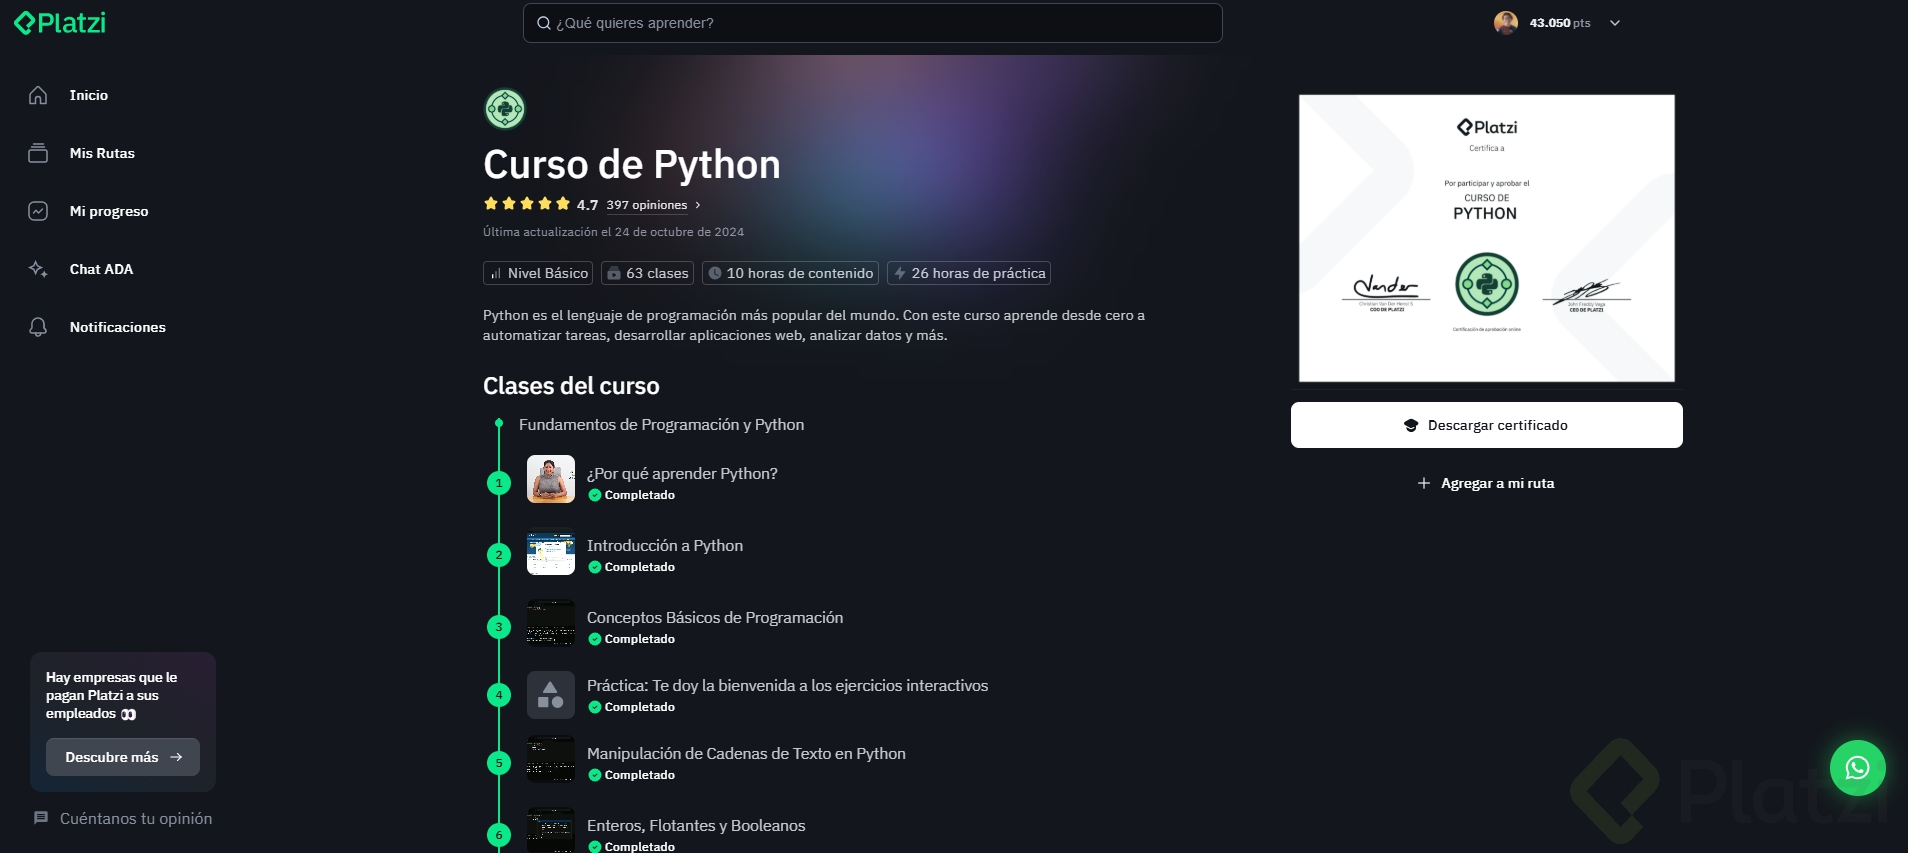Click the feedback icon beside Cuéntanos tu opinión
This screenshot has height=853, width=1908.
tap(41, 818)
